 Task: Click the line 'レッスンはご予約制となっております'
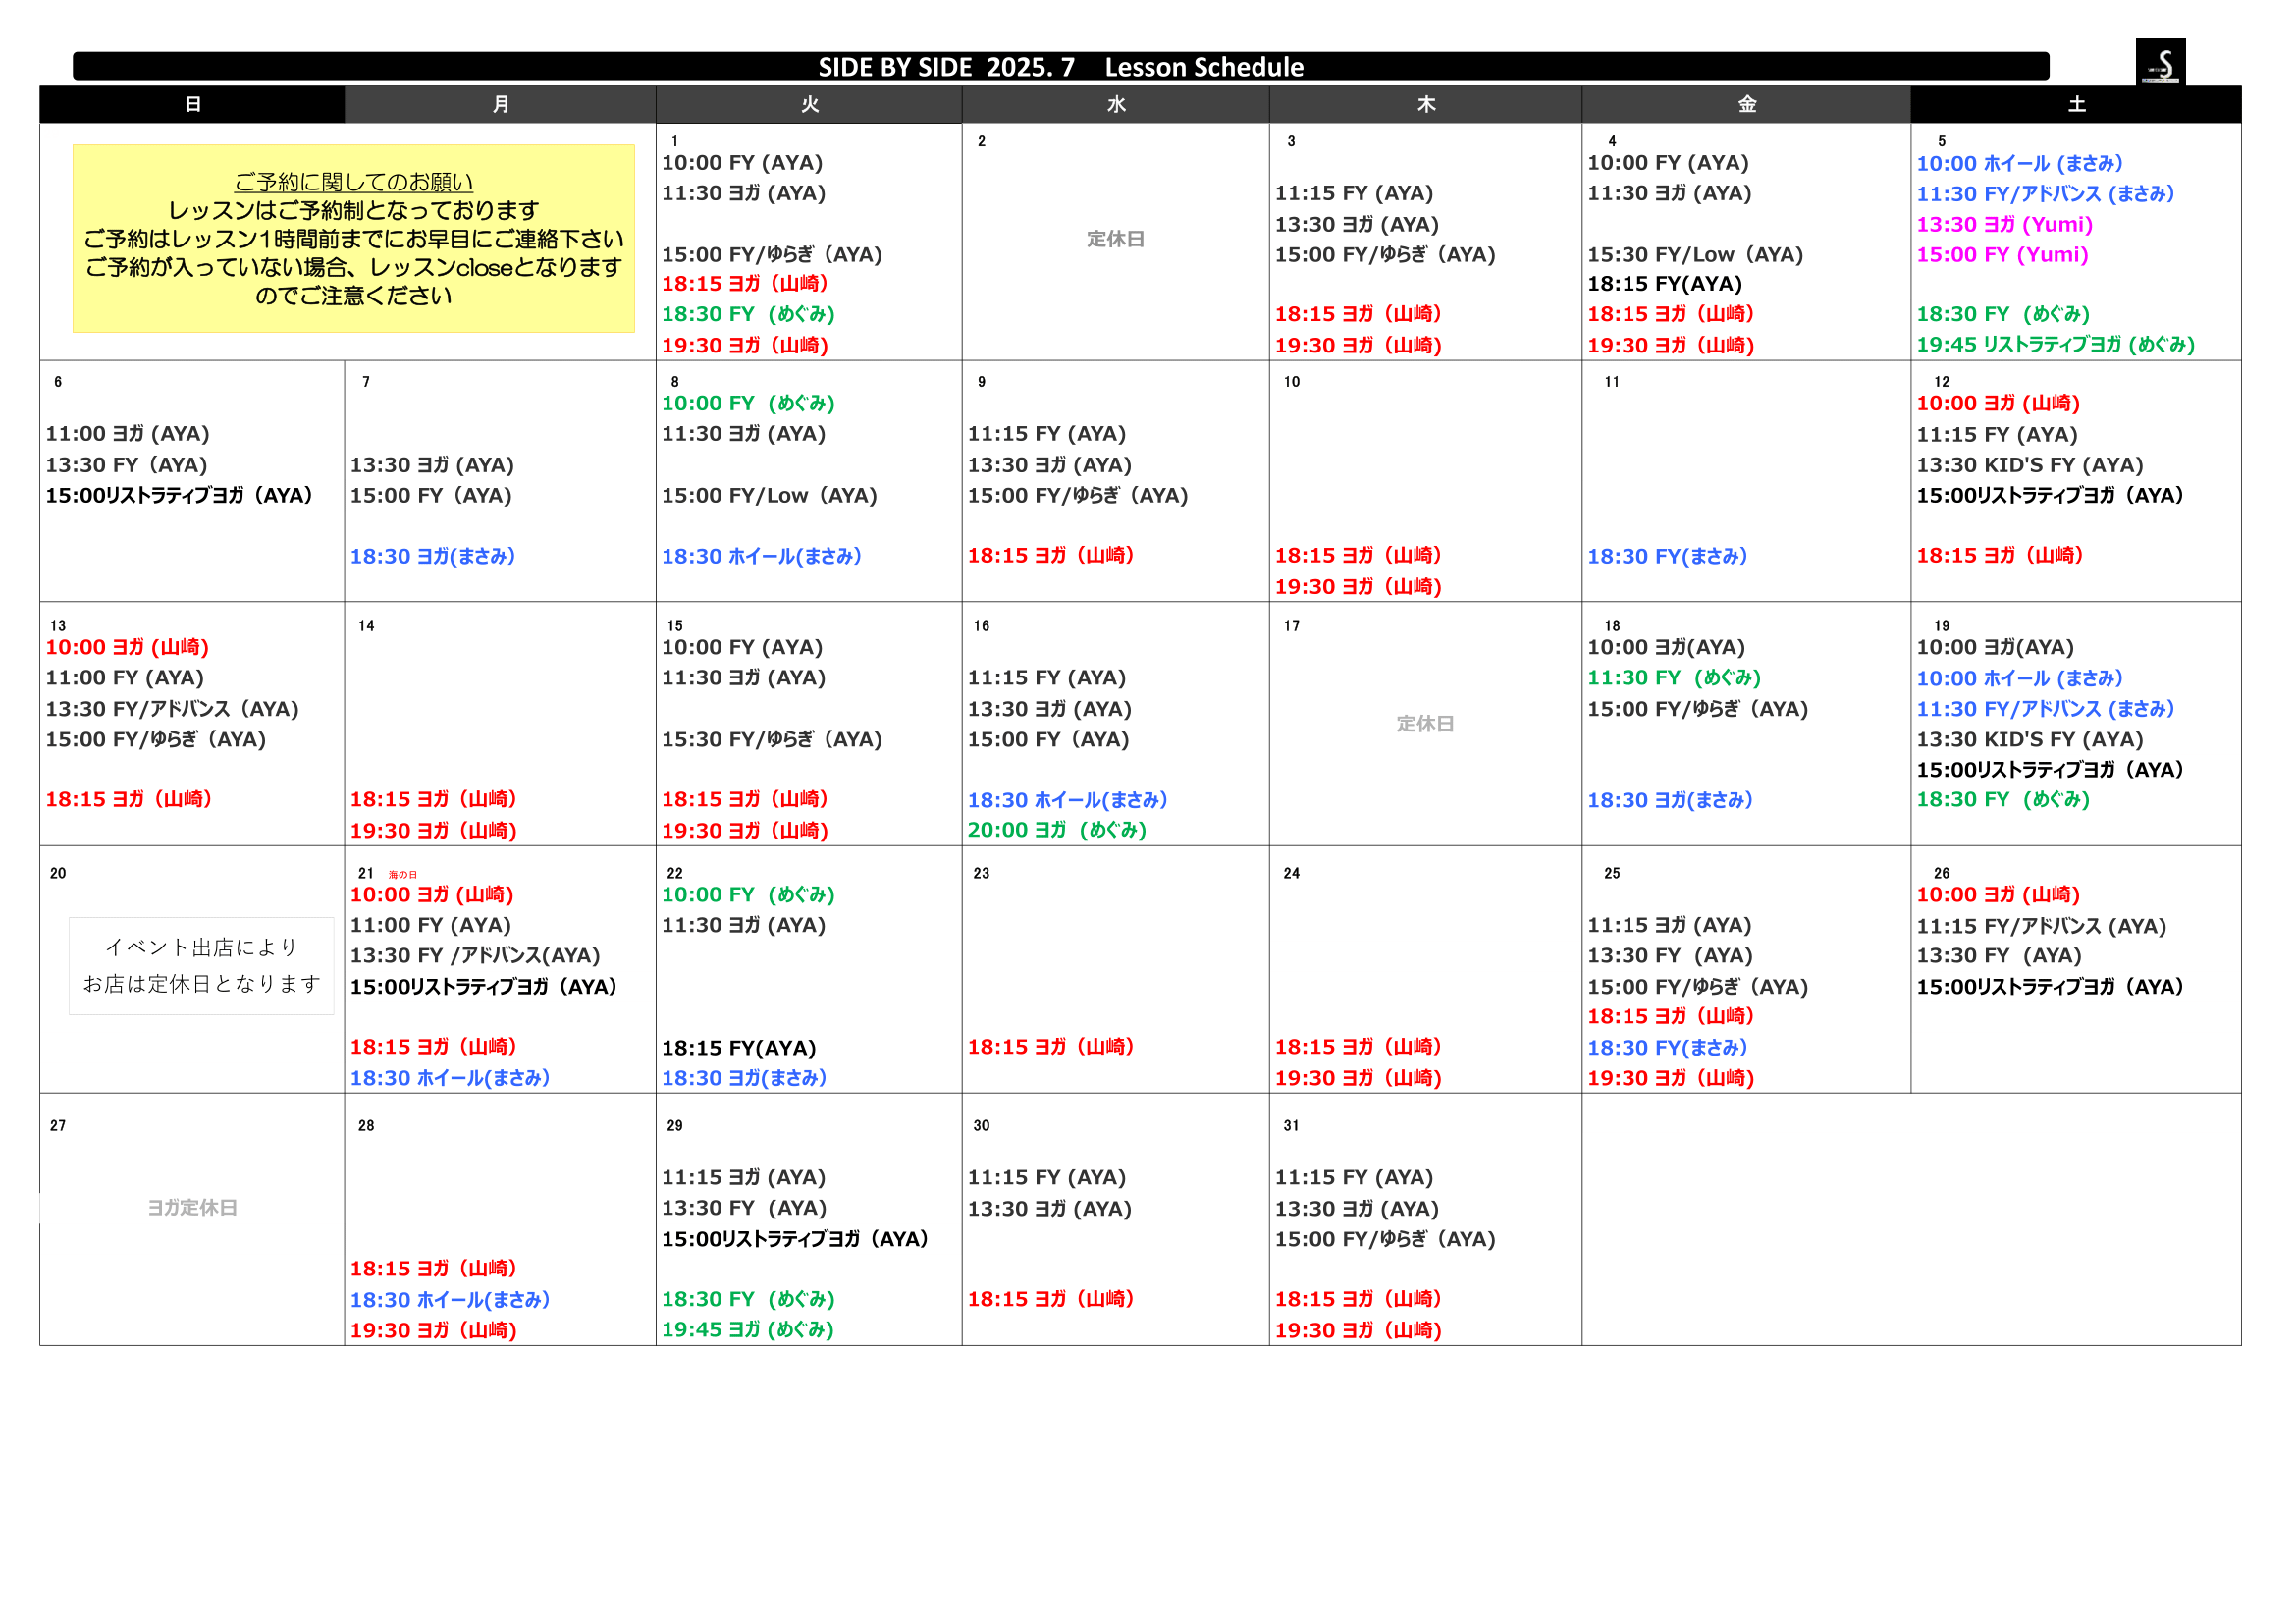pyautogui.click(x=354, y=210)
